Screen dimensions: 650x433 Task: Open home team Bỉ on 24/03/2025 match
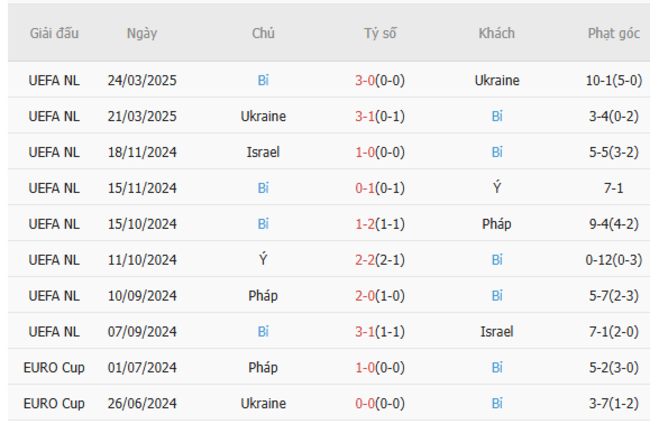pyautogui.click(x=263, y=80)
